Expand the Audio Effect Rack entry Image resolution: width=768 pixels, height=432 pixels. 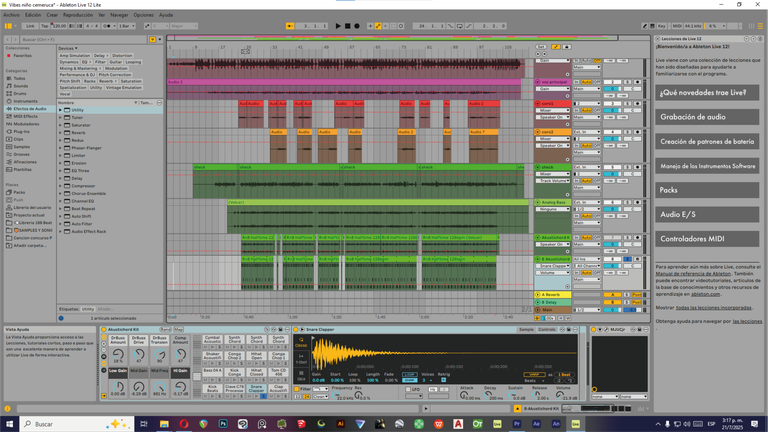point(61,232)
